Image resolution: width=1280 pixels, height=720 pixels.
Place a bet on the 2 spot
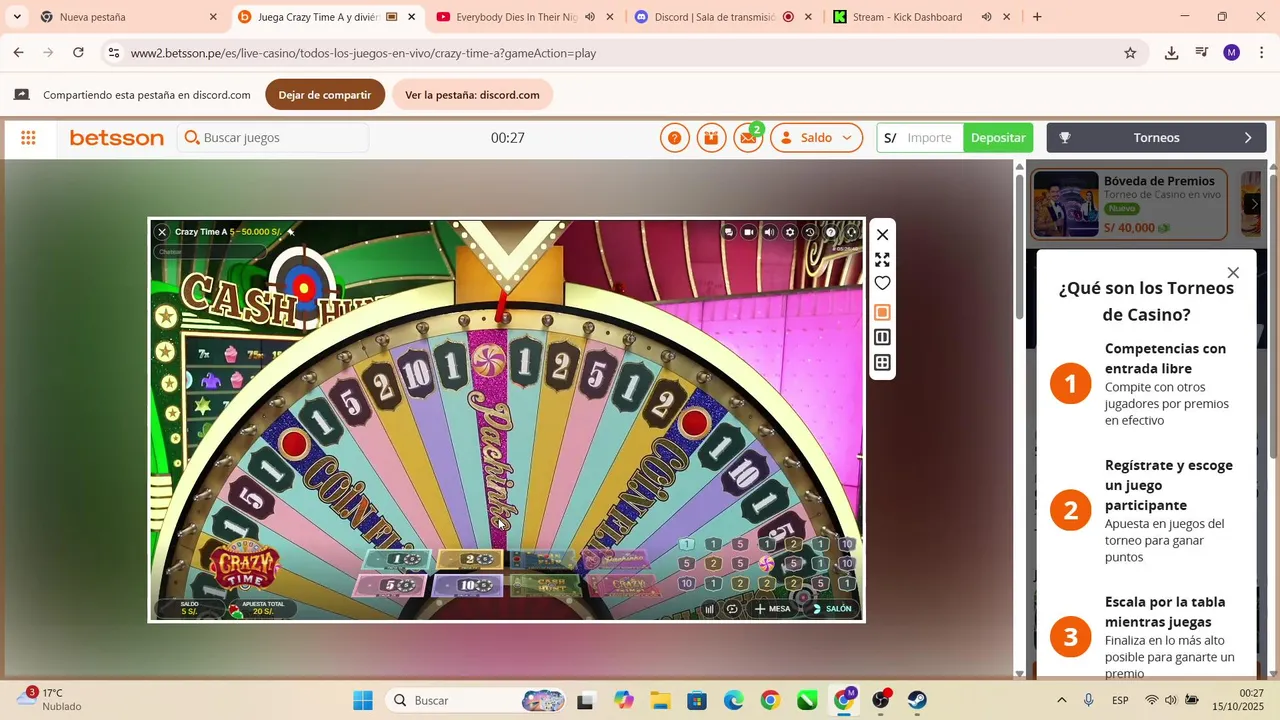click(472, 560)
